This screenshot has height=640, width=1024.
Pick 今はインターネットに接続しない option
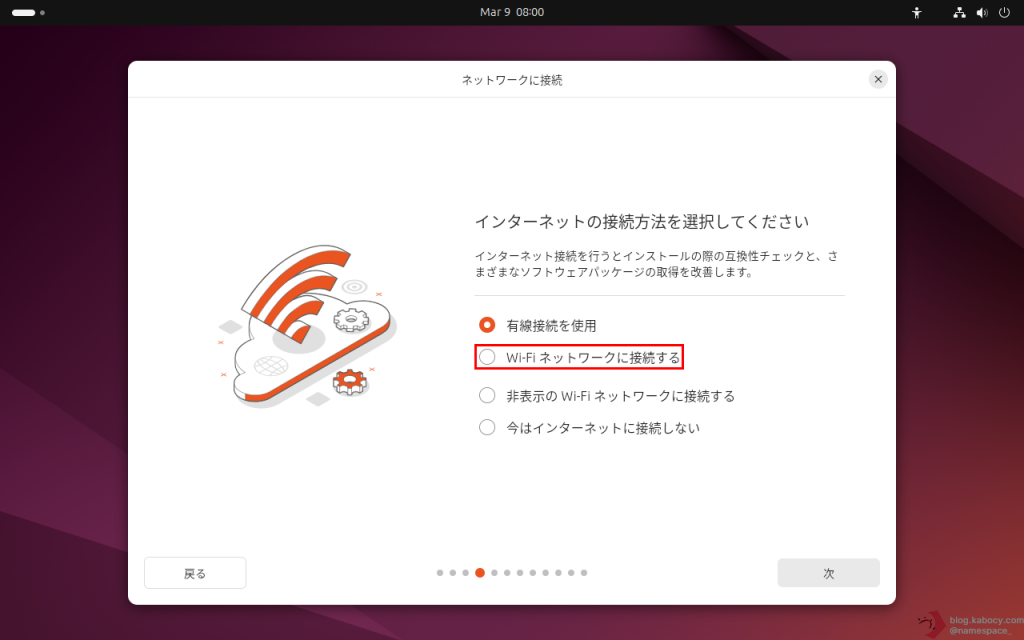pos(487,428)
